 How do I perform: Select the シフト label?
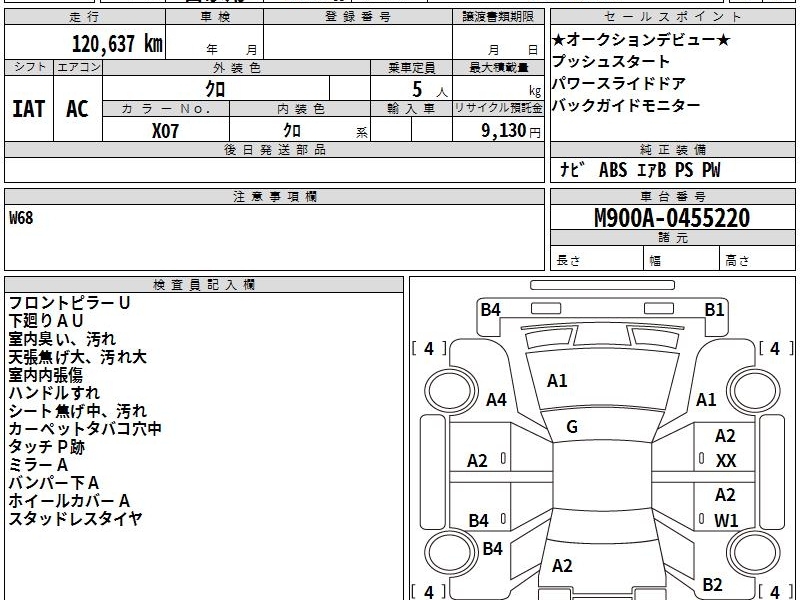[29, 67]
